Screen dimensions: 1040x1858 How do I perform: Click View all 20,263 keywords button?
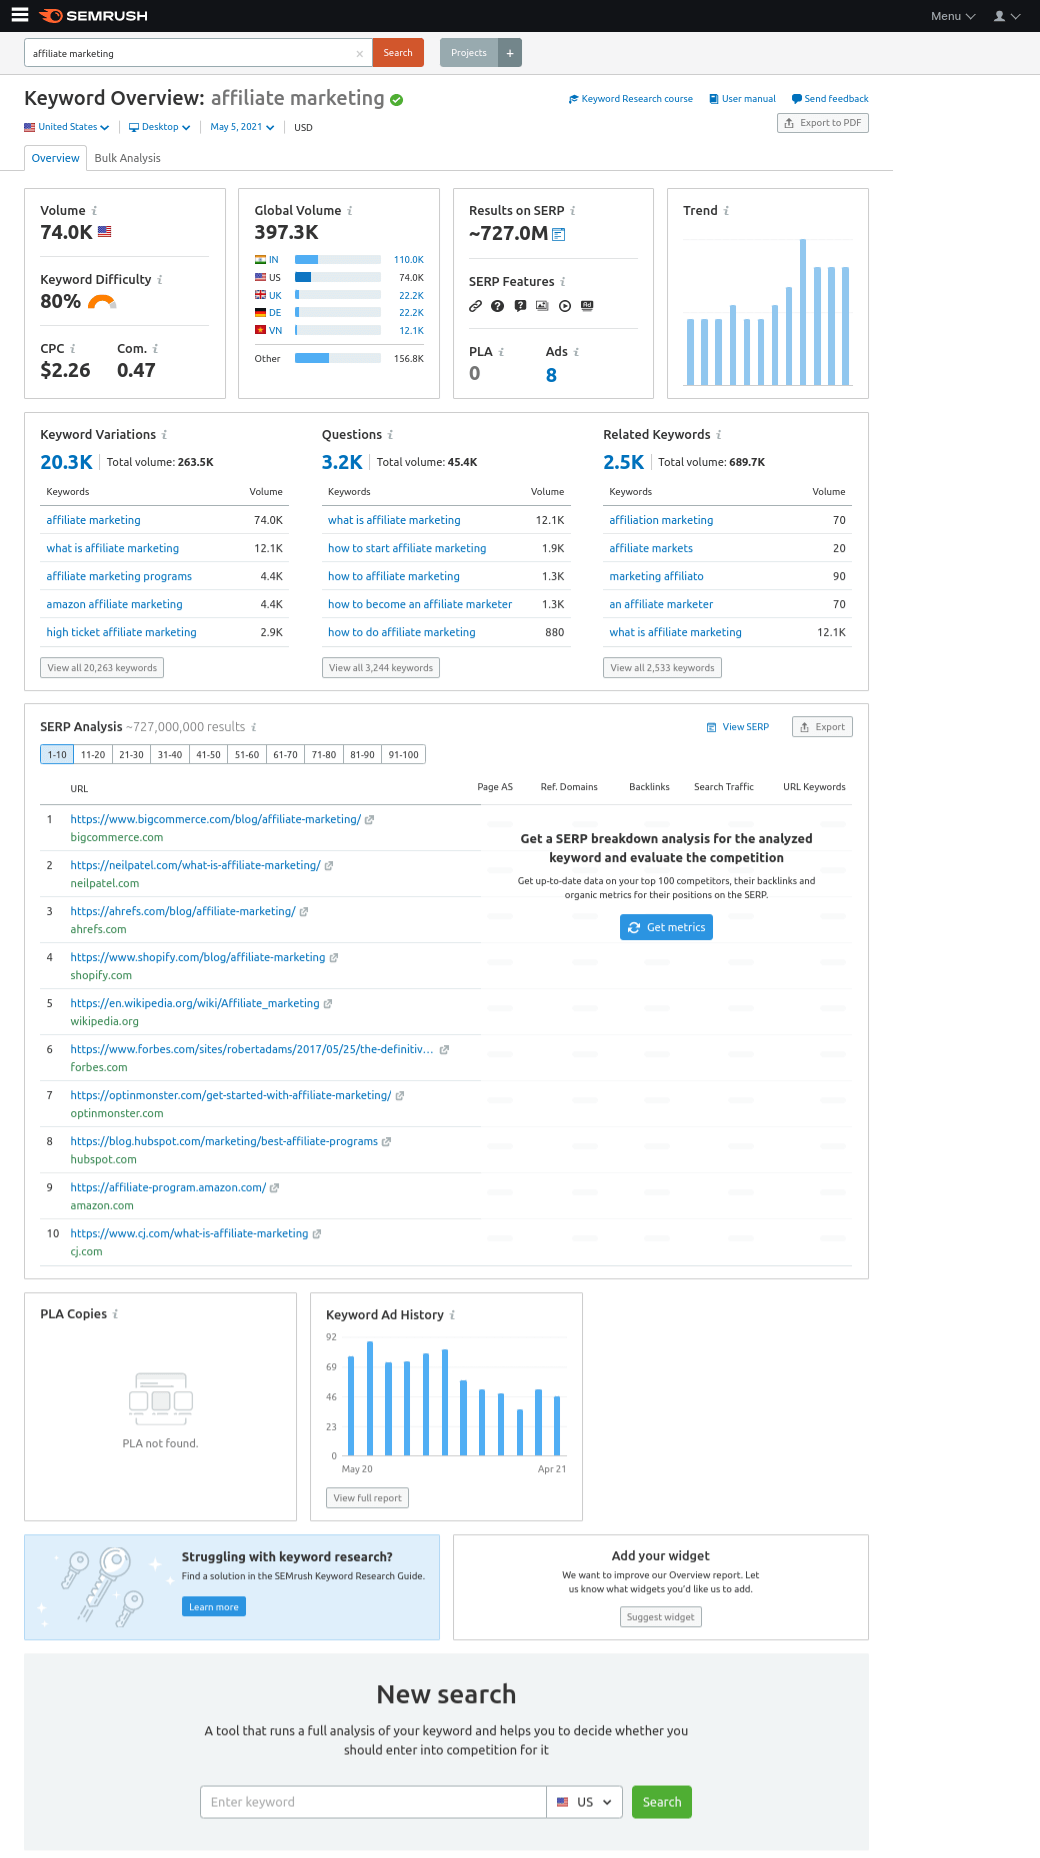(x=102, y=668)
